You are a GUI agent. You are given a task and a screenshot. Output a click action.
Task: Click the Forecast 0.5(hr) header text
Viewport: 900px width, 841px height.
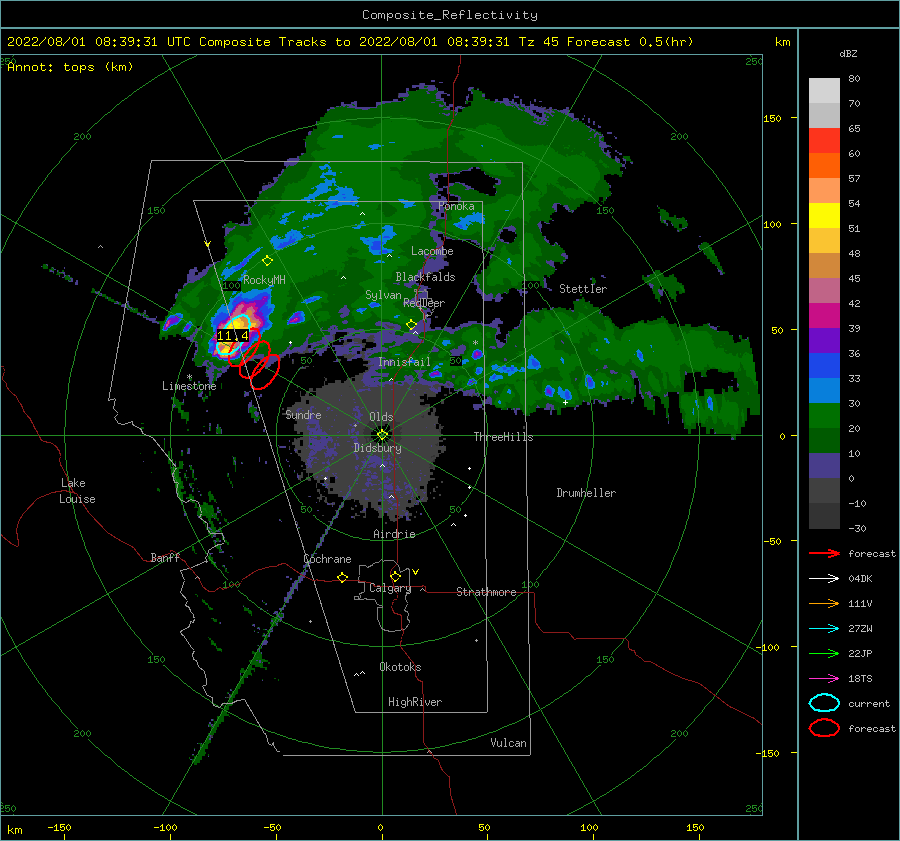coord(630,42)
